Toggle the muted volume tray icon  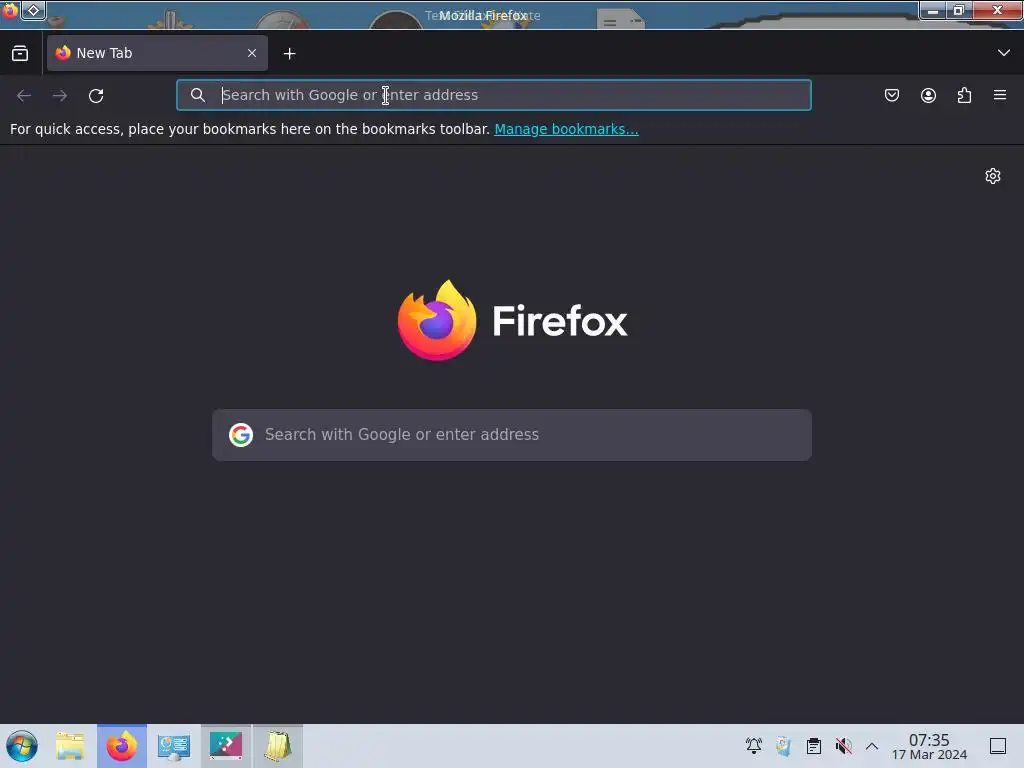(x=843, y=746)
